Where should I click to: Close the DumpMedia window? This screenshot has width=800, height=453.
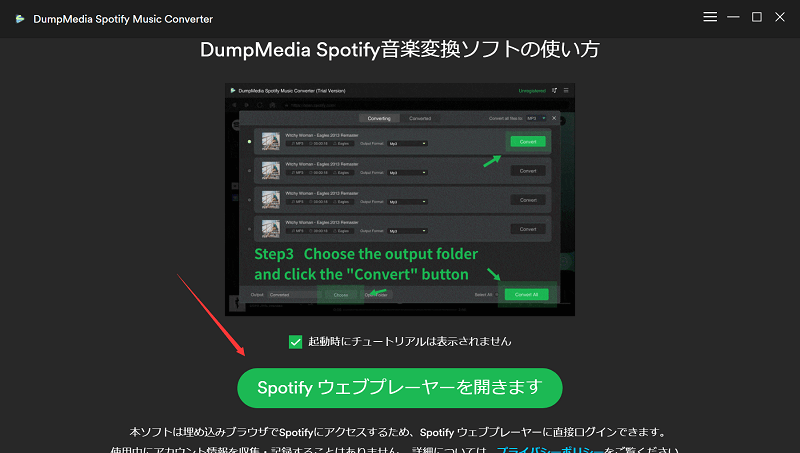click(780, 17)
